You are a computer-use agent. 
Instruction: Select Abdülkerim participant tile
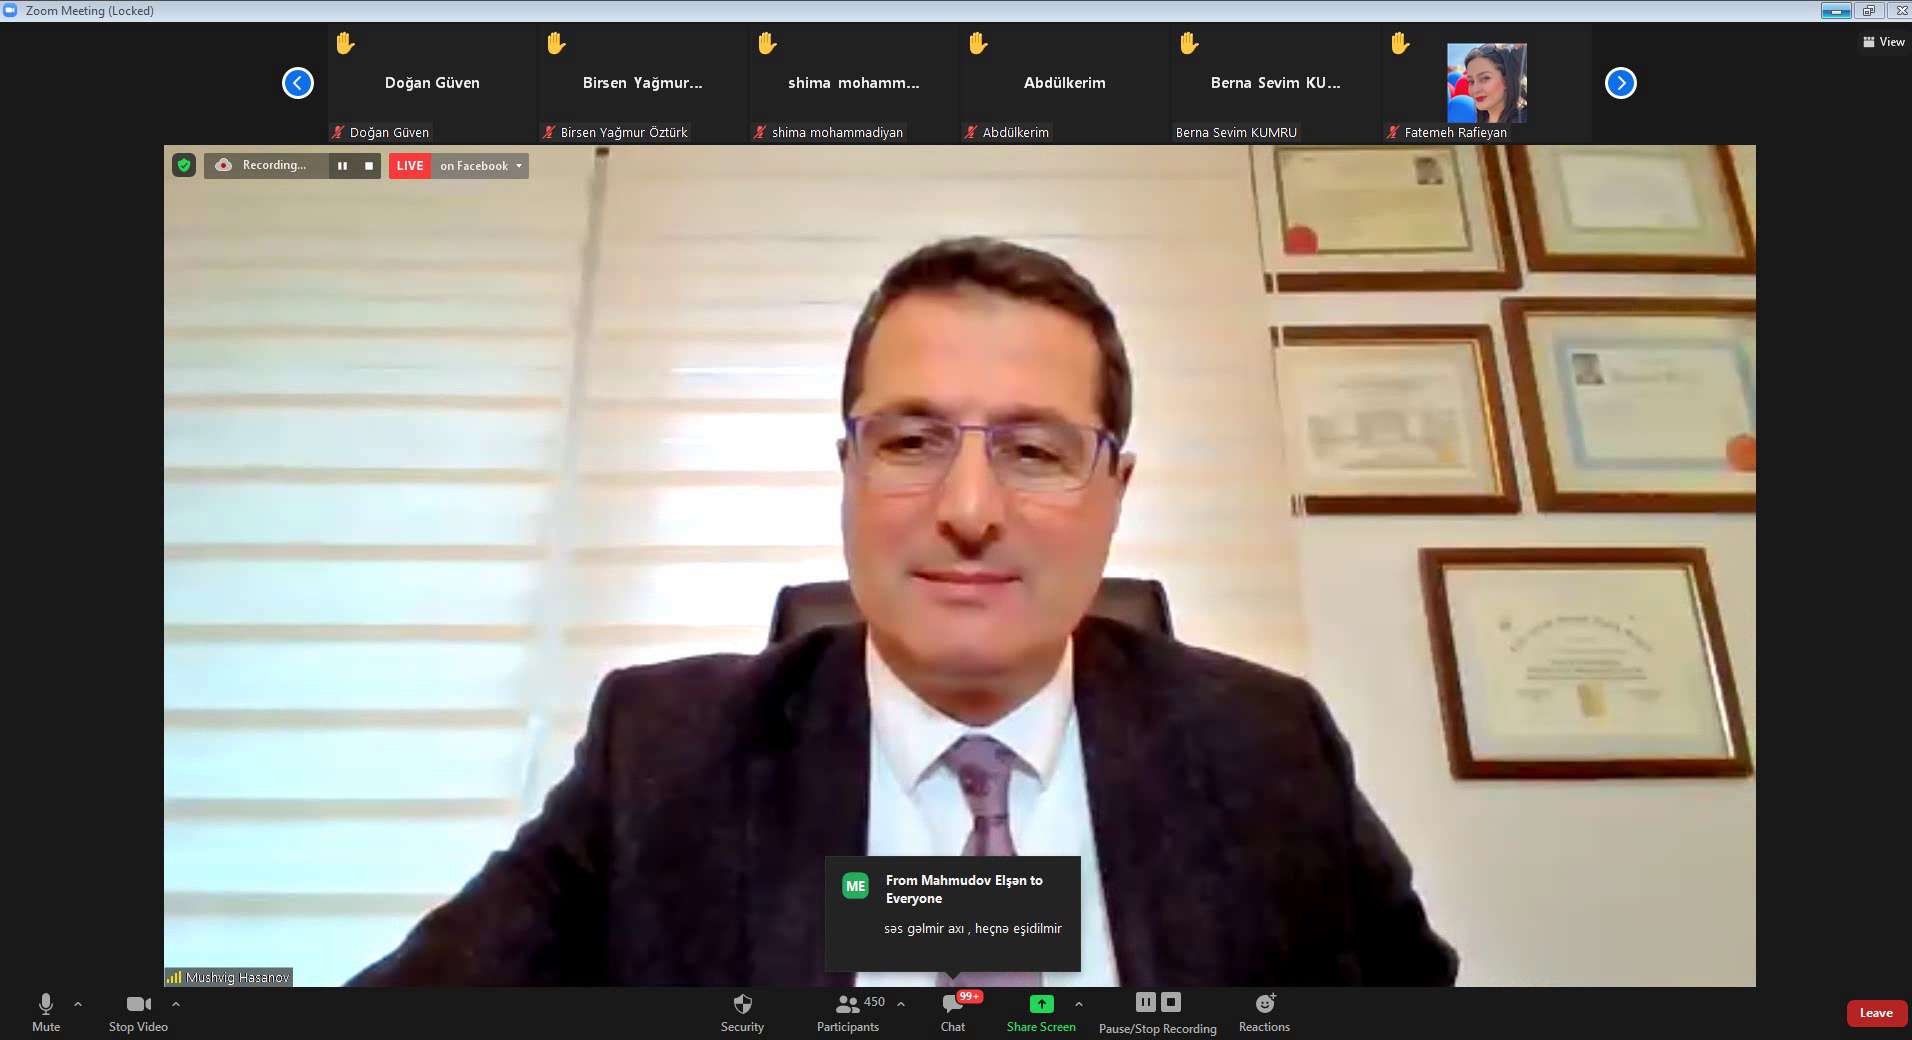click(1065, 83)
